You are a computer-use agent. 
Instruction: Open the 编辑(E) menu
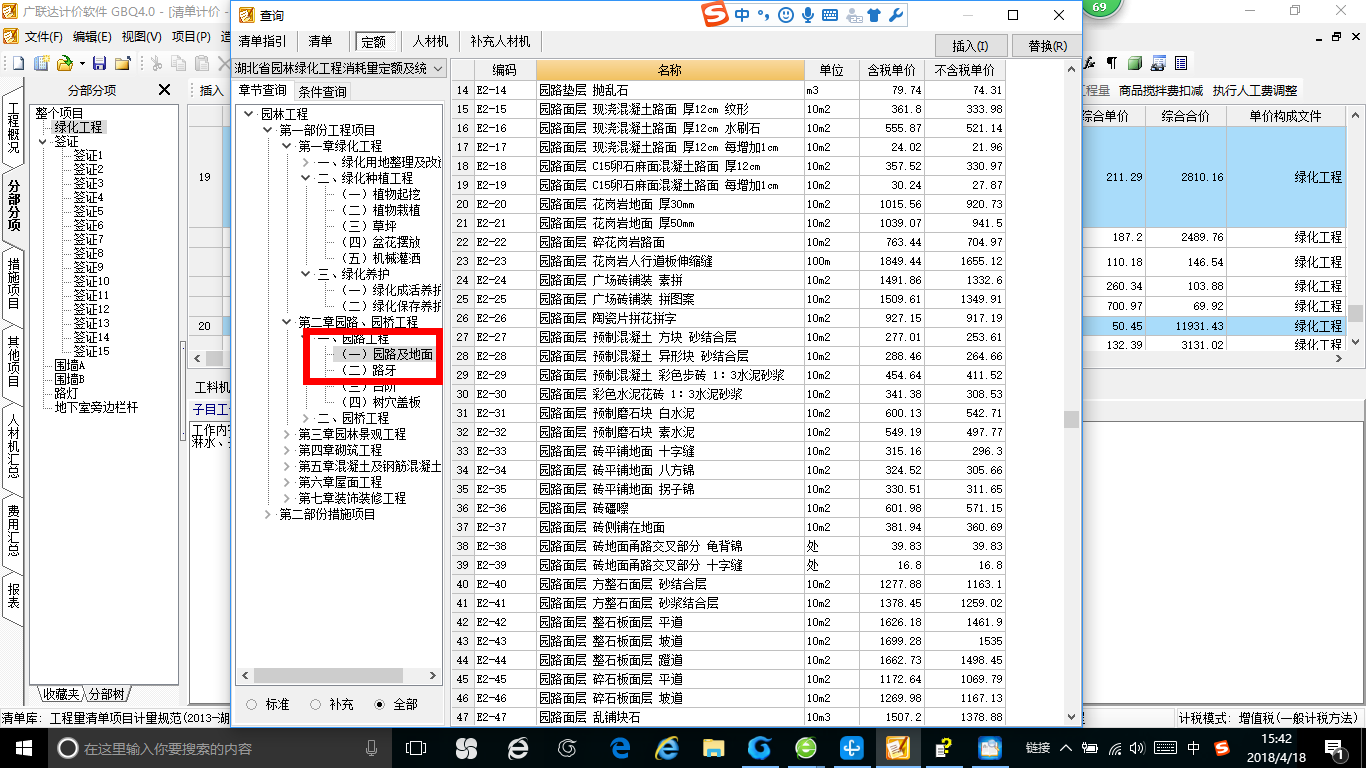[x=92, y=36]
